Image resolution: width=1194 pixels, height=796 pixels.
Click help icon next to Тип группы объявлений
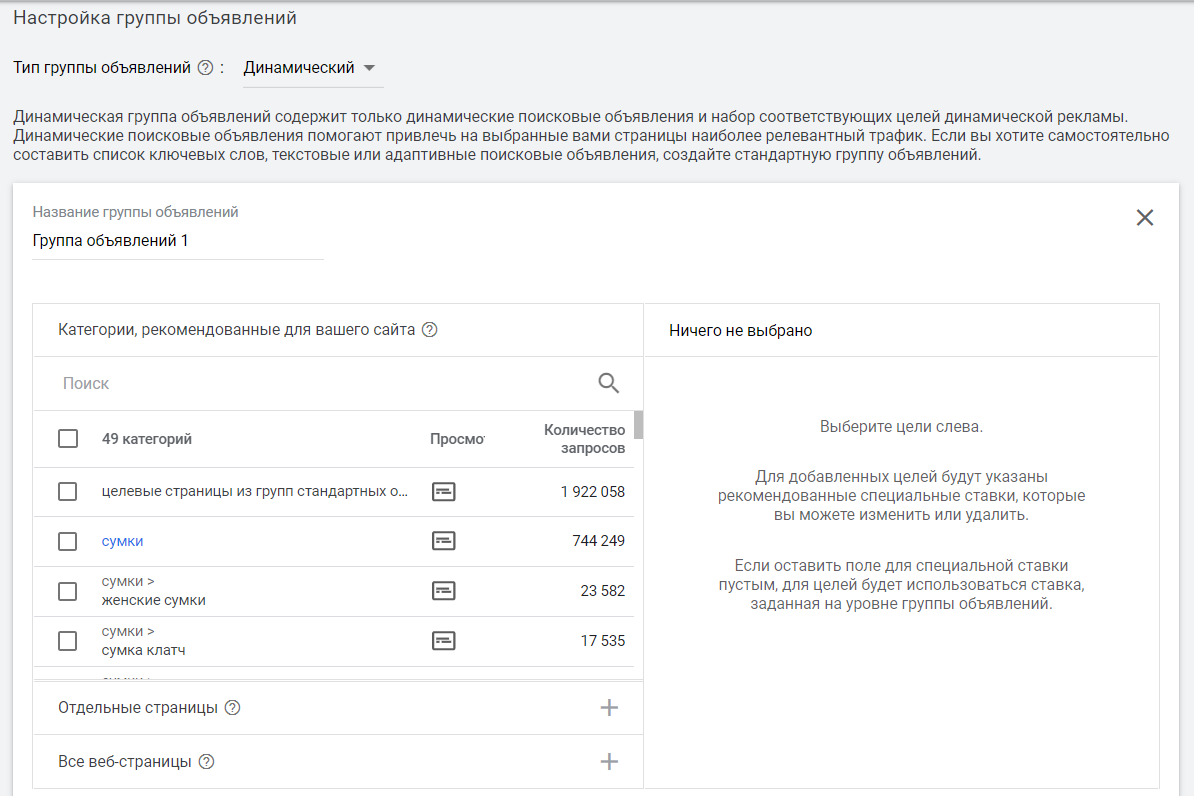(x=205, y=68)
